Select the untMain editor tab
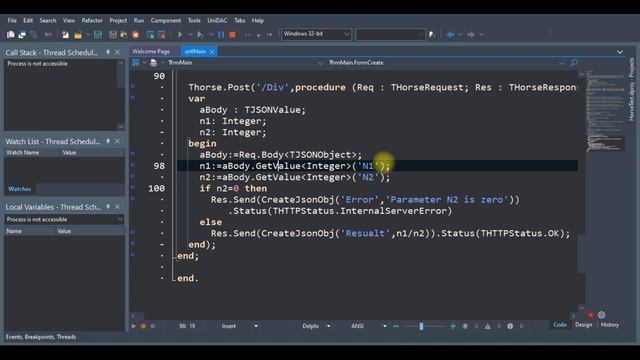Viewport: 640px width, 360px height. click(x=195, y=51)
